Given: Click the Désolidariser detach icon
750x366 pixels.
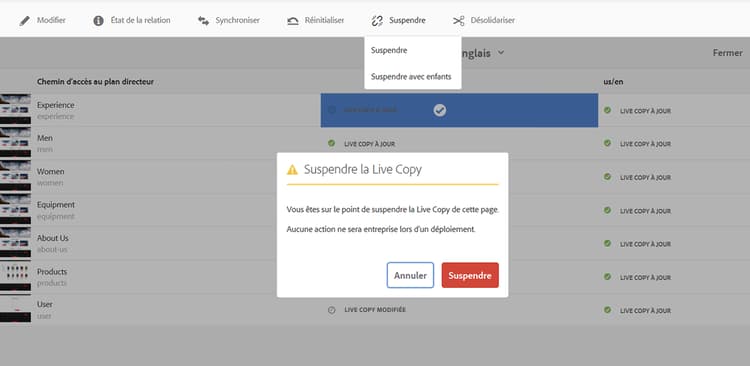Looking at the screenshot, I should [x=459, y=21].
